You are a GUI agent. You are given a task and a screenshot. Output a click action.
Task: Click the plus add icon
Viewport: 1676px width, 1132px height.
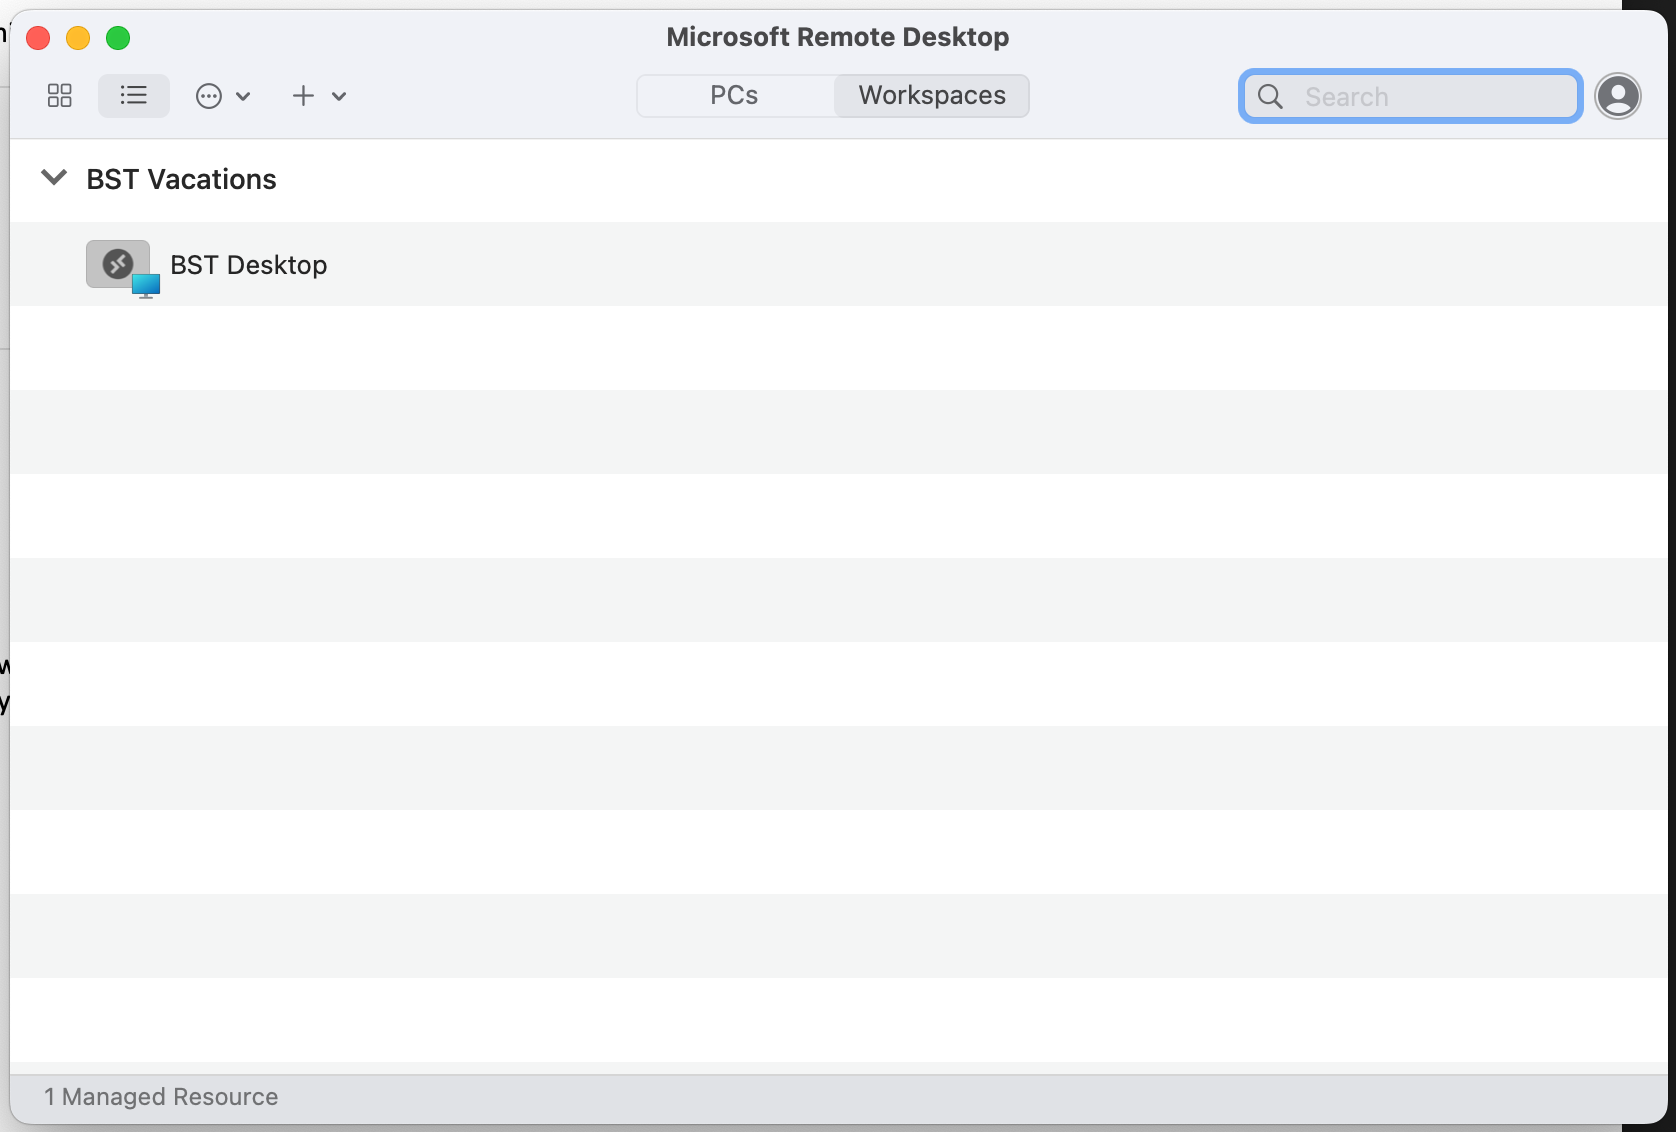[x=303, y=96]
